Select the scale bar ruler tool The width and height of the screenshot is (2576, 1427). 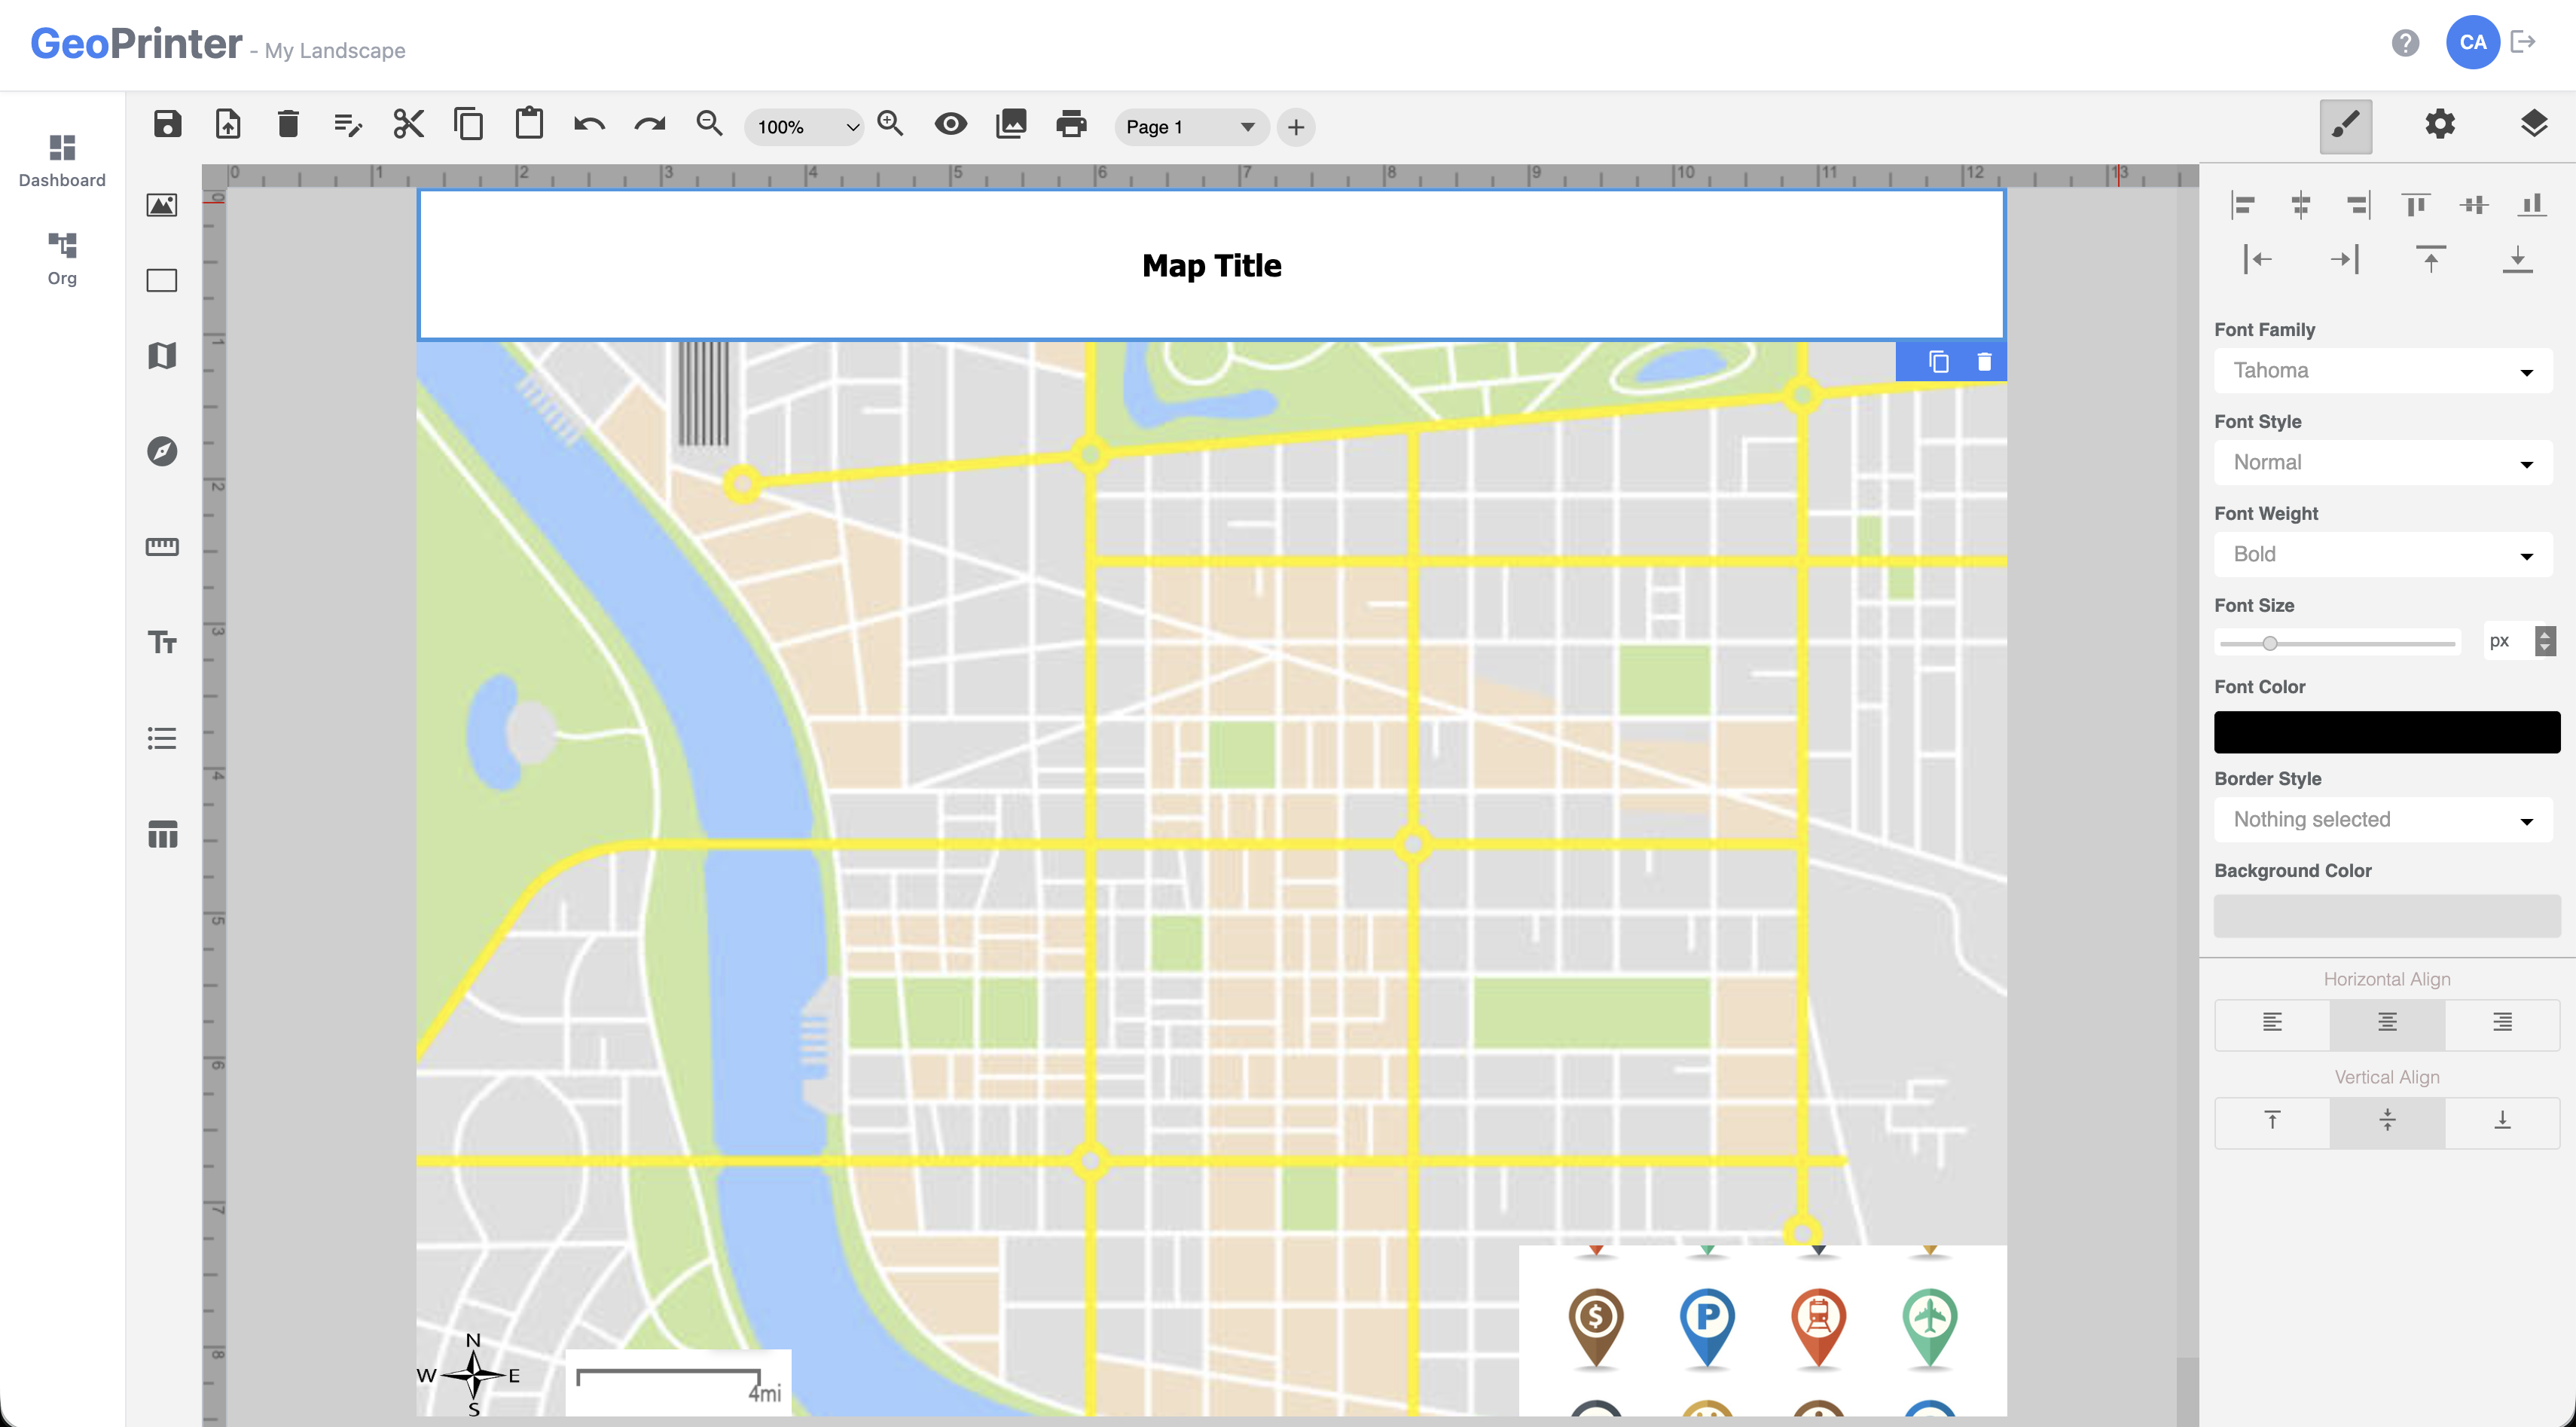coord(162,546)
